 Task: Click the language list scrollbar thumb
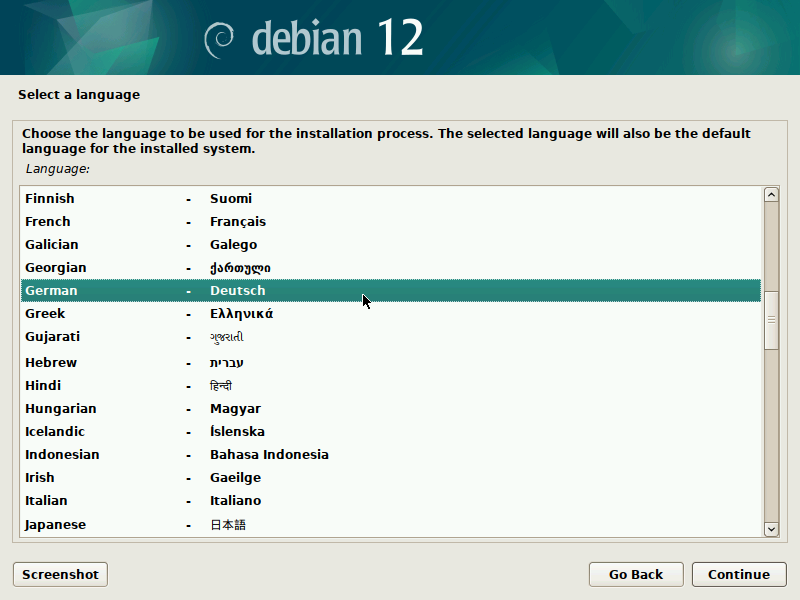pos(771,320)
